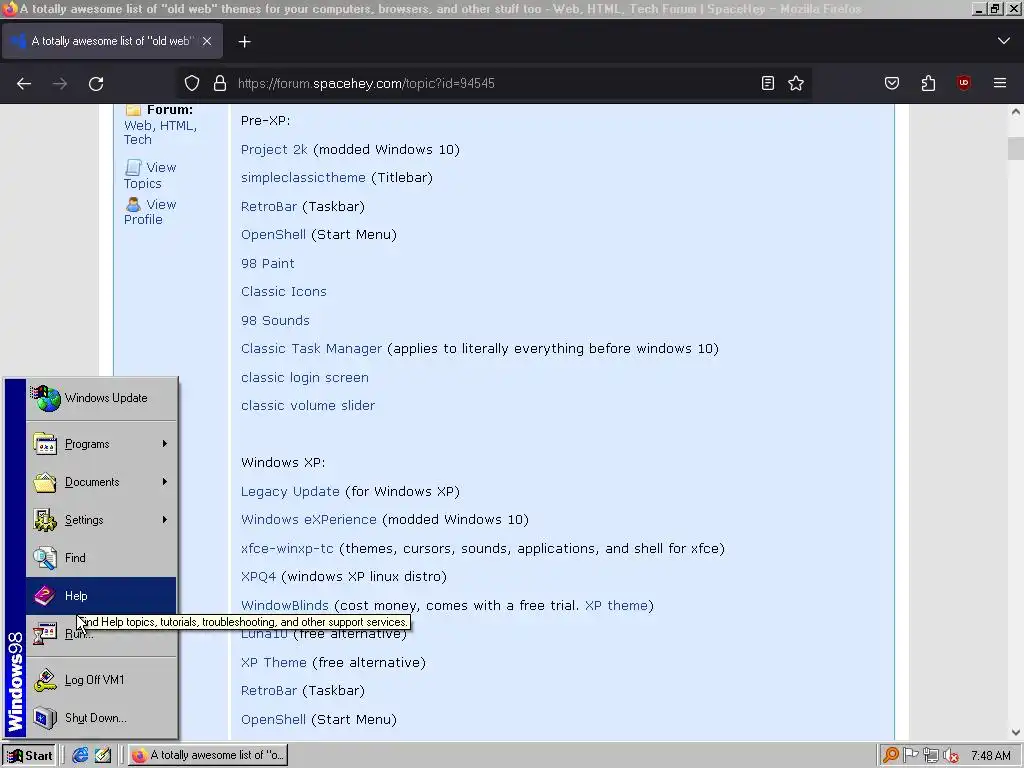The width and height of the screenshot is (1024, 768).
Task: Open the Classic Icons link
Action: pyautogui.click(x=283, y=292)
